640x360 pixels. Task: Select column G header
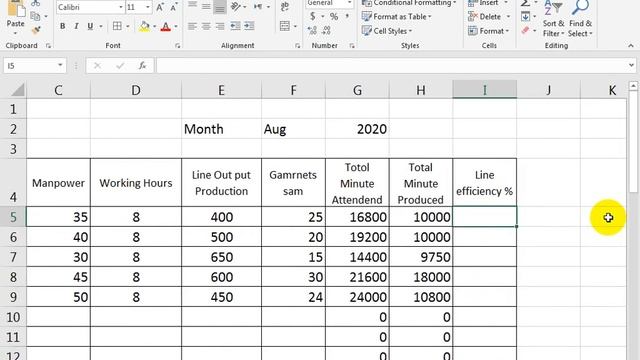(x=358, y=90)
